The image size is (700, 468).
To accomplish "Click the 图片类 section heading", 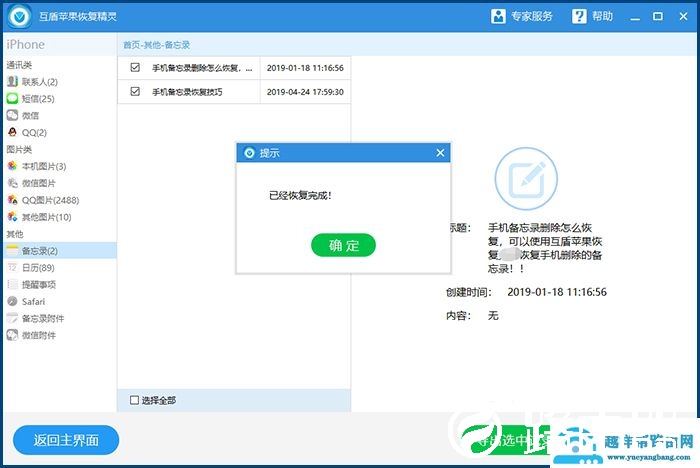I will [x=19, y=150].
